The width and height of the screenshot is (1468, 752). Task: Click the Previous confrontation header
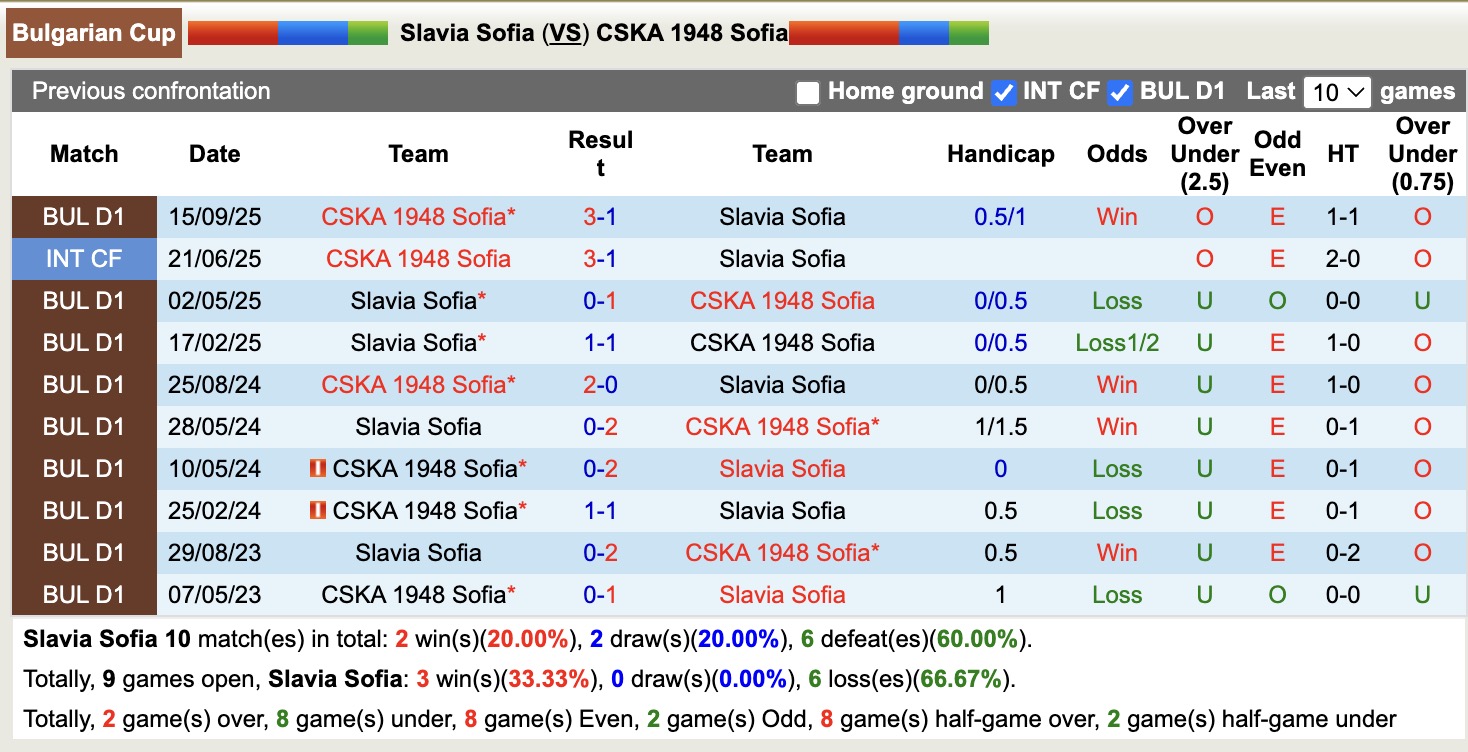point(151,91)
